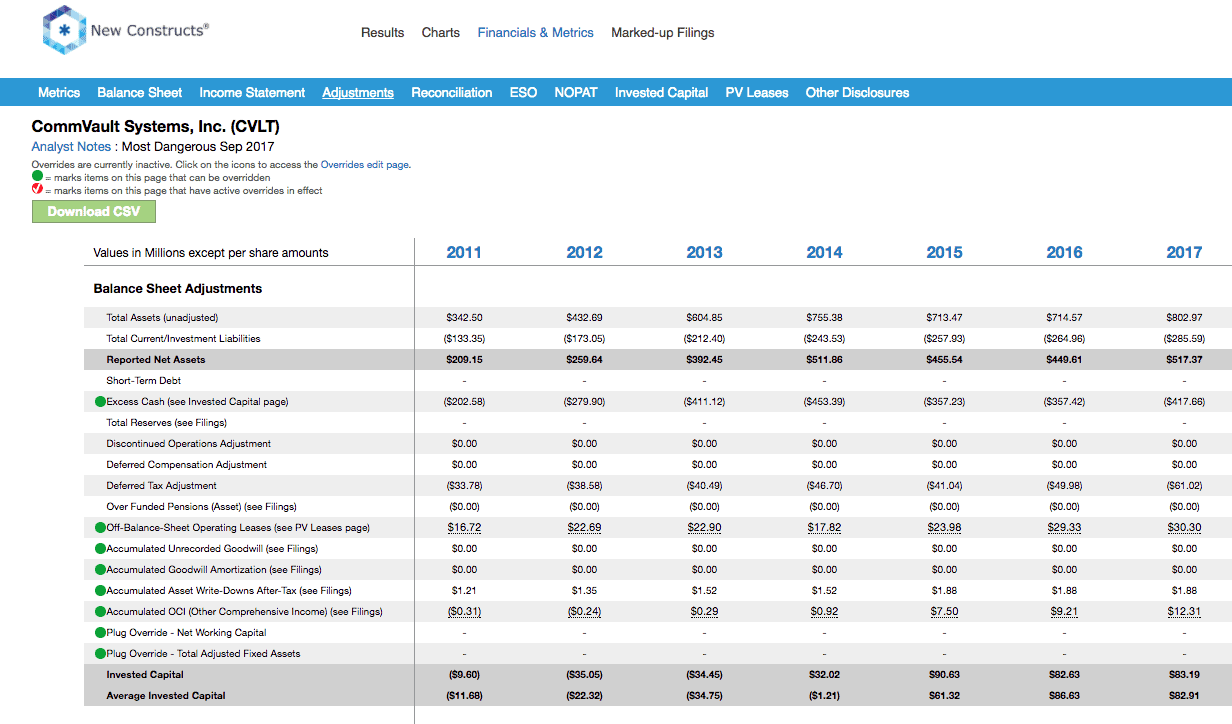The image size is (1232, 724).
Task: Open the Charts page
Action: (441, 33)
